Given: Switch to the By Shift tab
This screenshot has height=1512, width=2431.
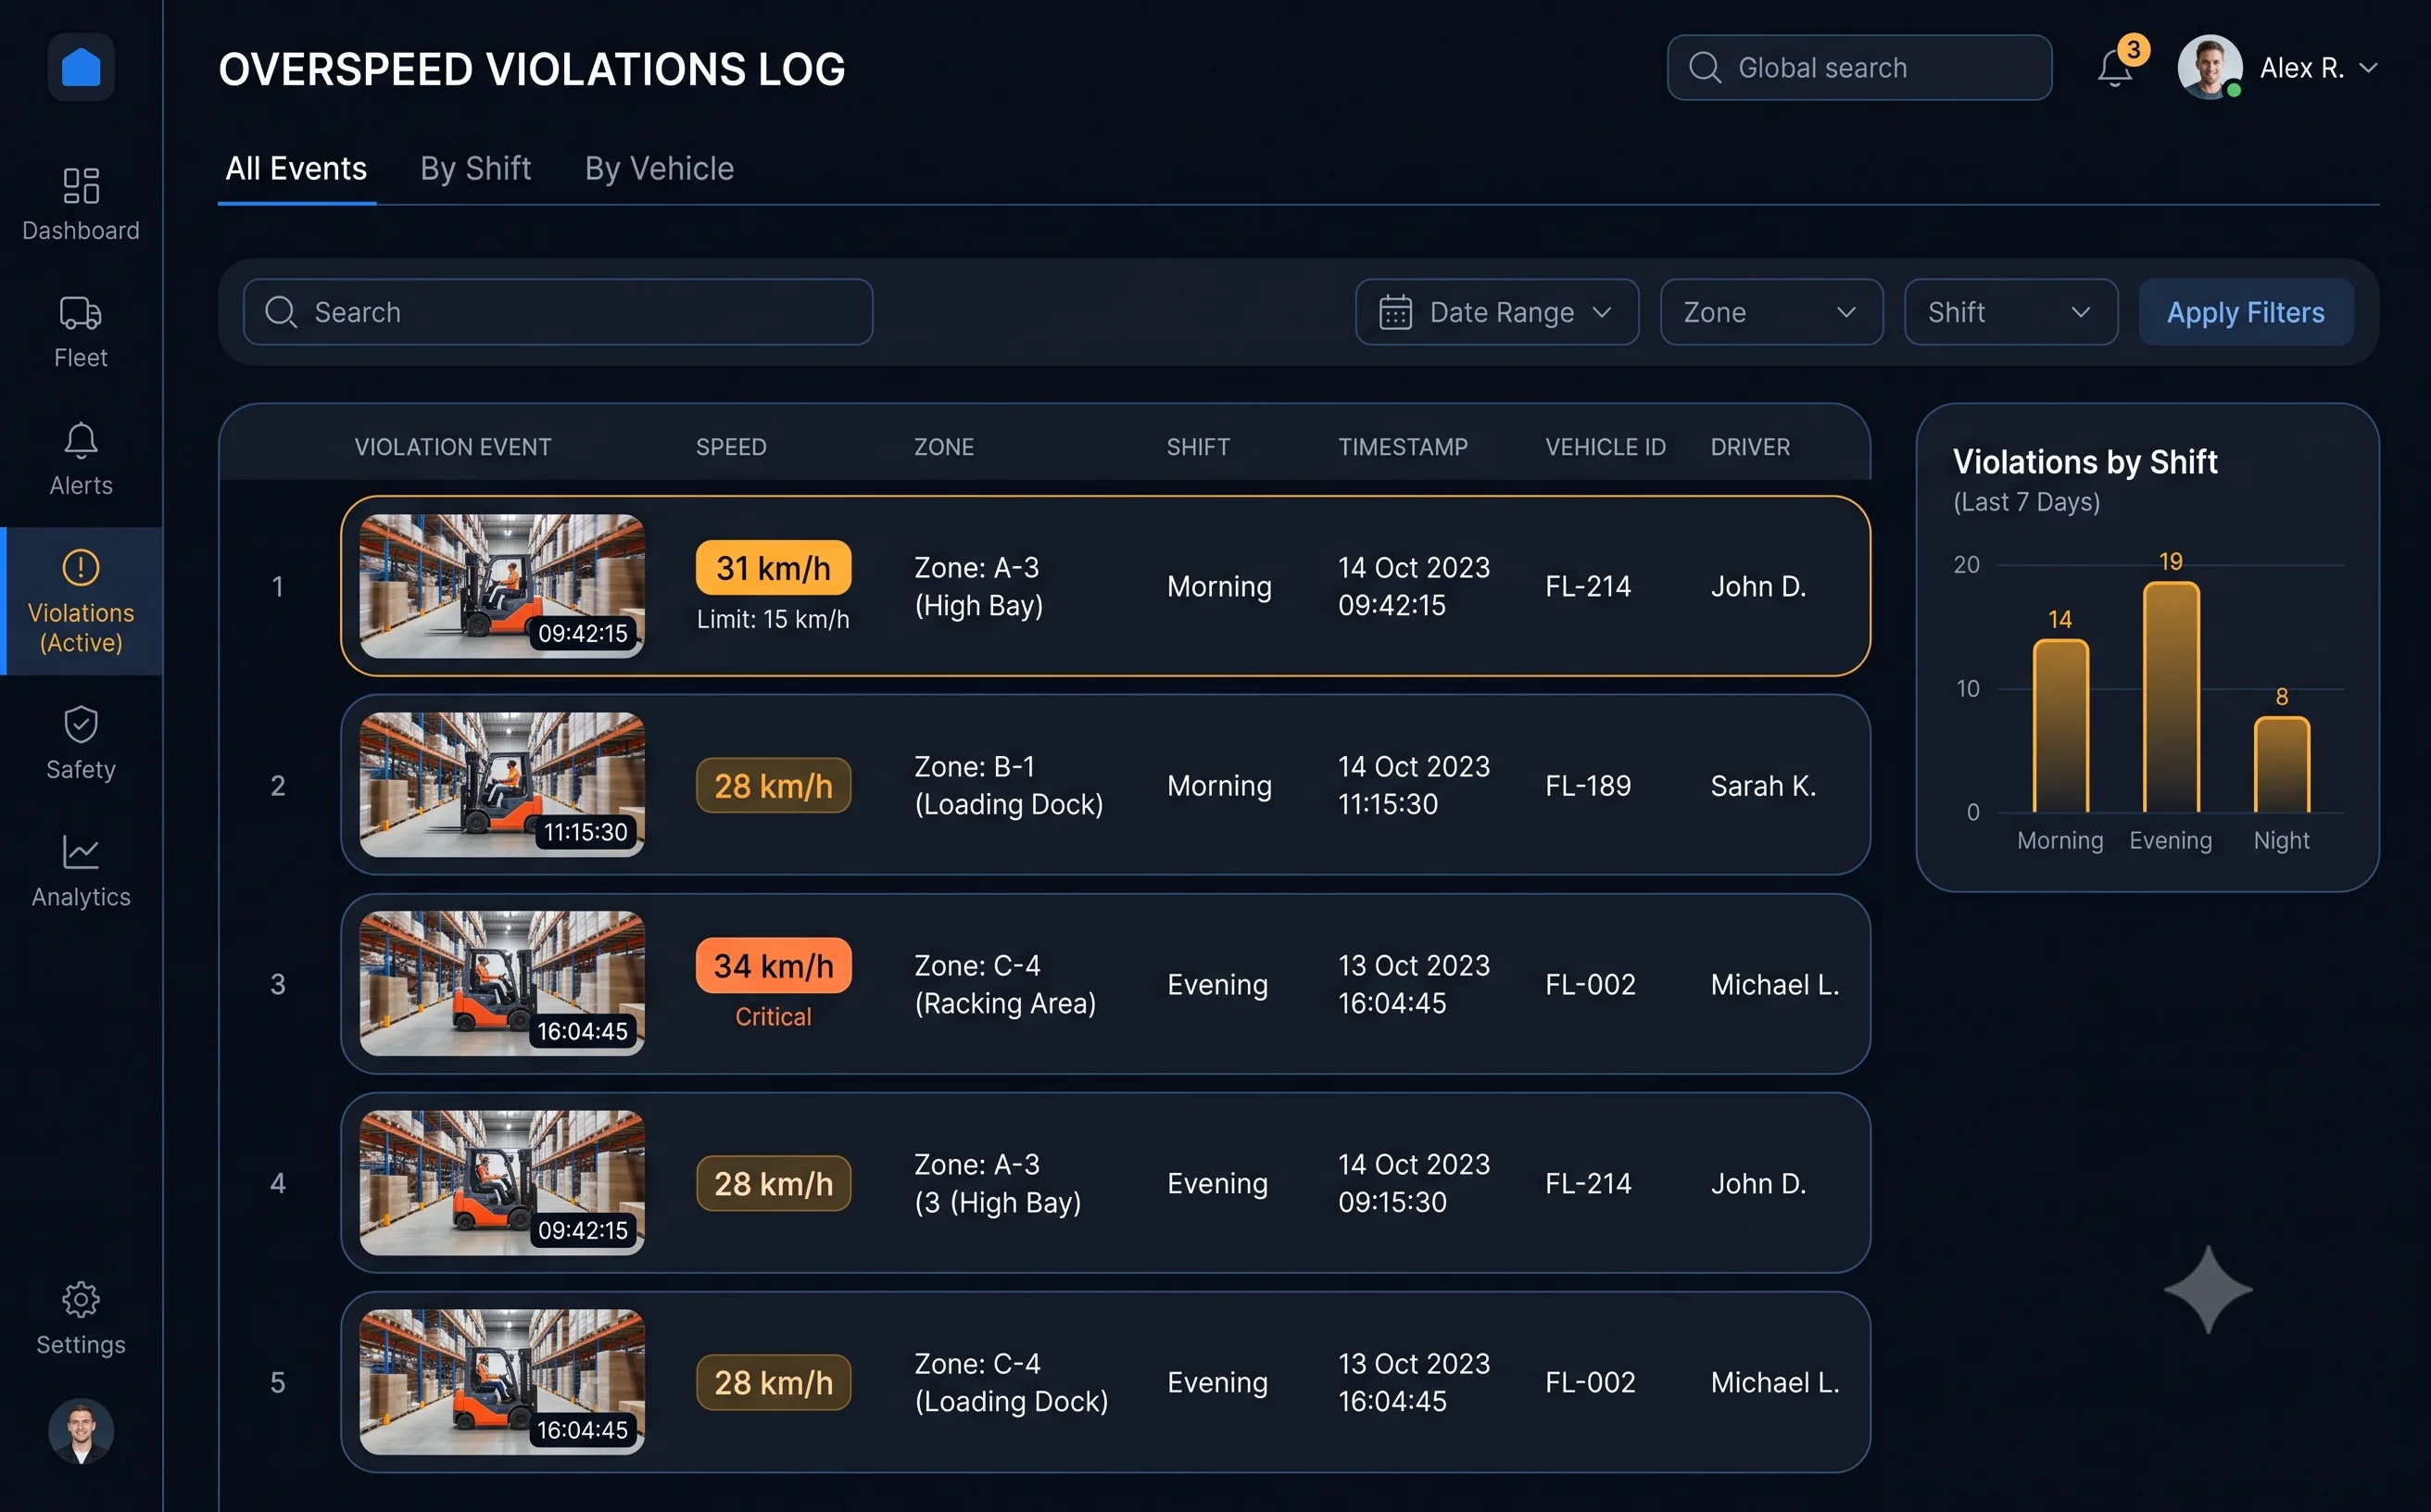Looking at the screenshot, I should pyautogui.click(x=476, y=168).
